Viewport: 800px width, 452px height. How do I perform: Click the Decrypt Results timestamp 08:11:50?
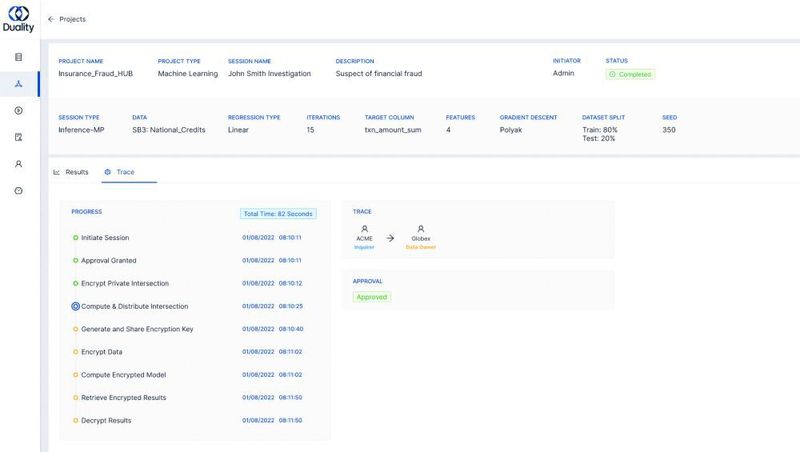pos(290,421)
